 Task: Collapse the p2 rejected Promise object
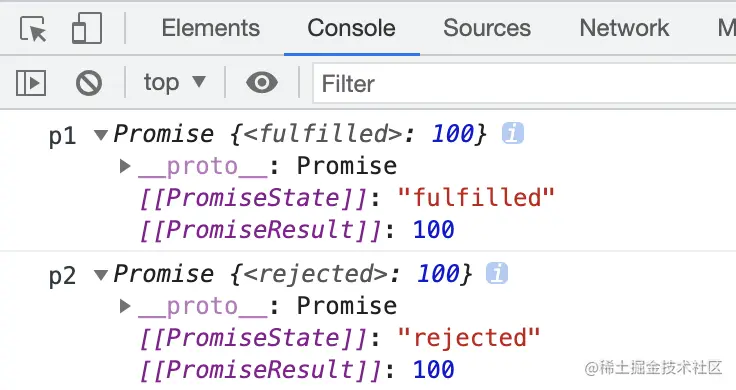coord(101,275)
